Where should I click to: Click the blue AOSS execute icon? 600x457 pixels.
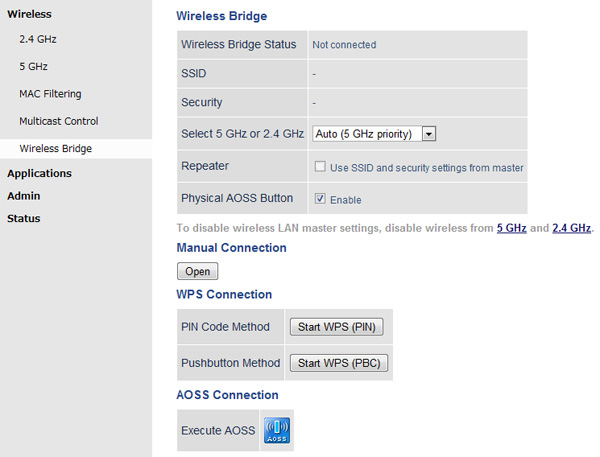(x=276, y=429)
